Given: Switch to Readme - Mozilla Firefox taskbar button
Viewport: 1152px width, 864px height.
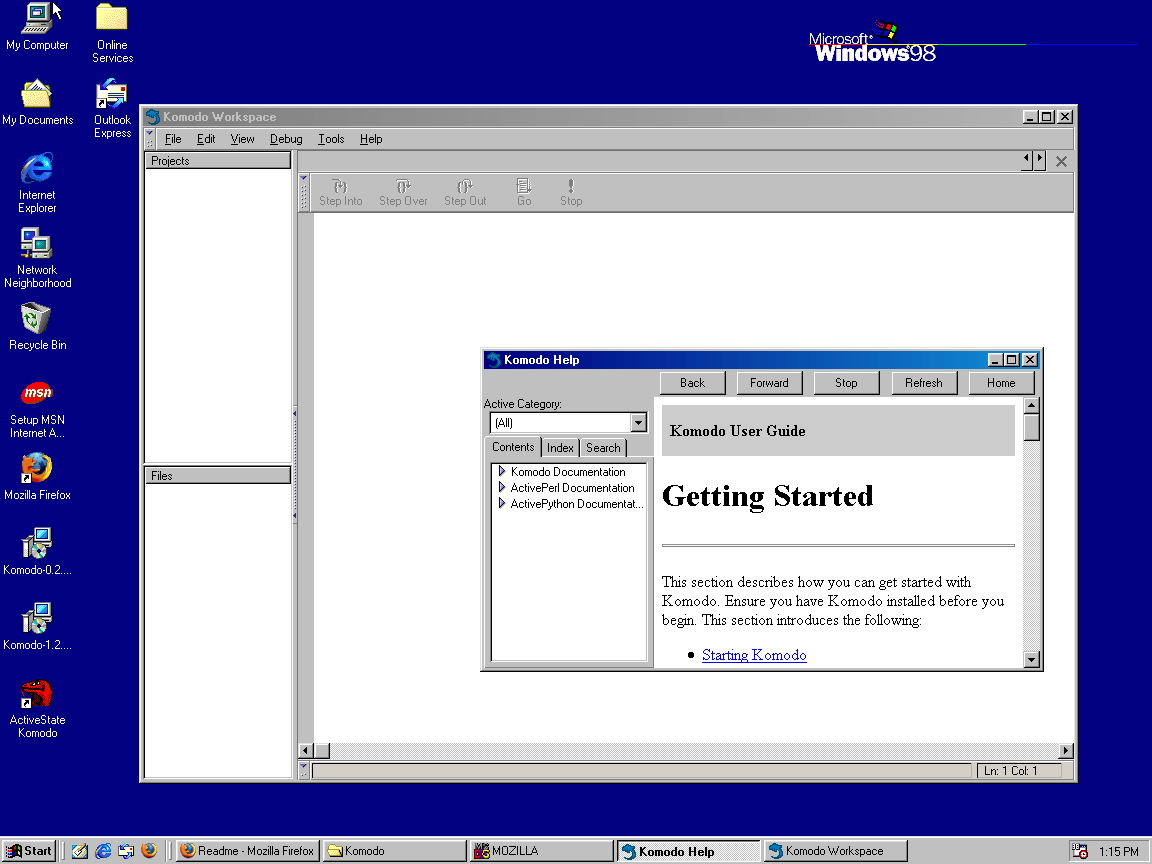Looking at the screenshot, I should 248,851.
